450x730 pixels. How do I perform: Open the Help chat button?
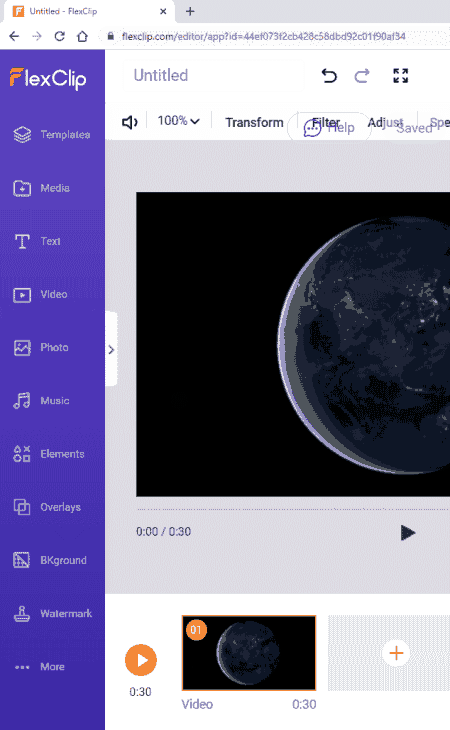click(329, 128)
